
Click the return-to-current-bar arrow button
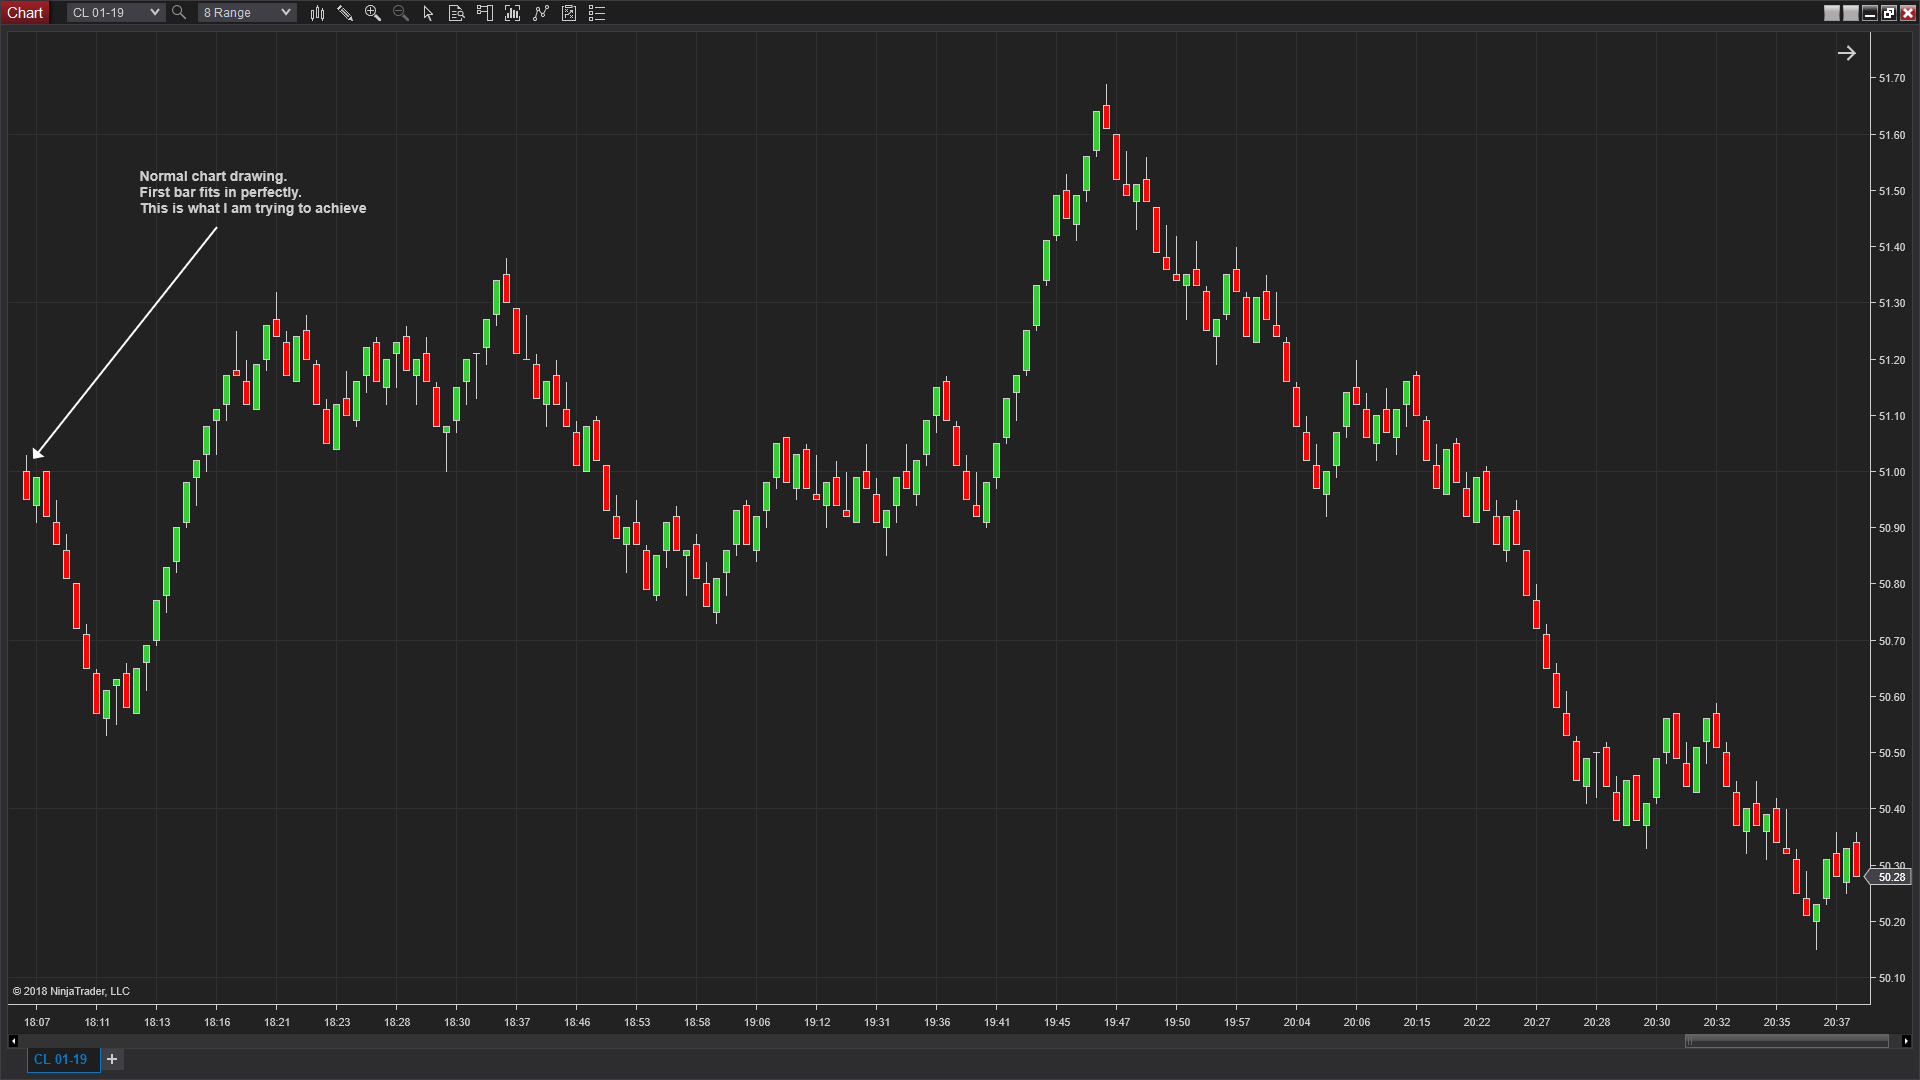tap(1847, 53)
